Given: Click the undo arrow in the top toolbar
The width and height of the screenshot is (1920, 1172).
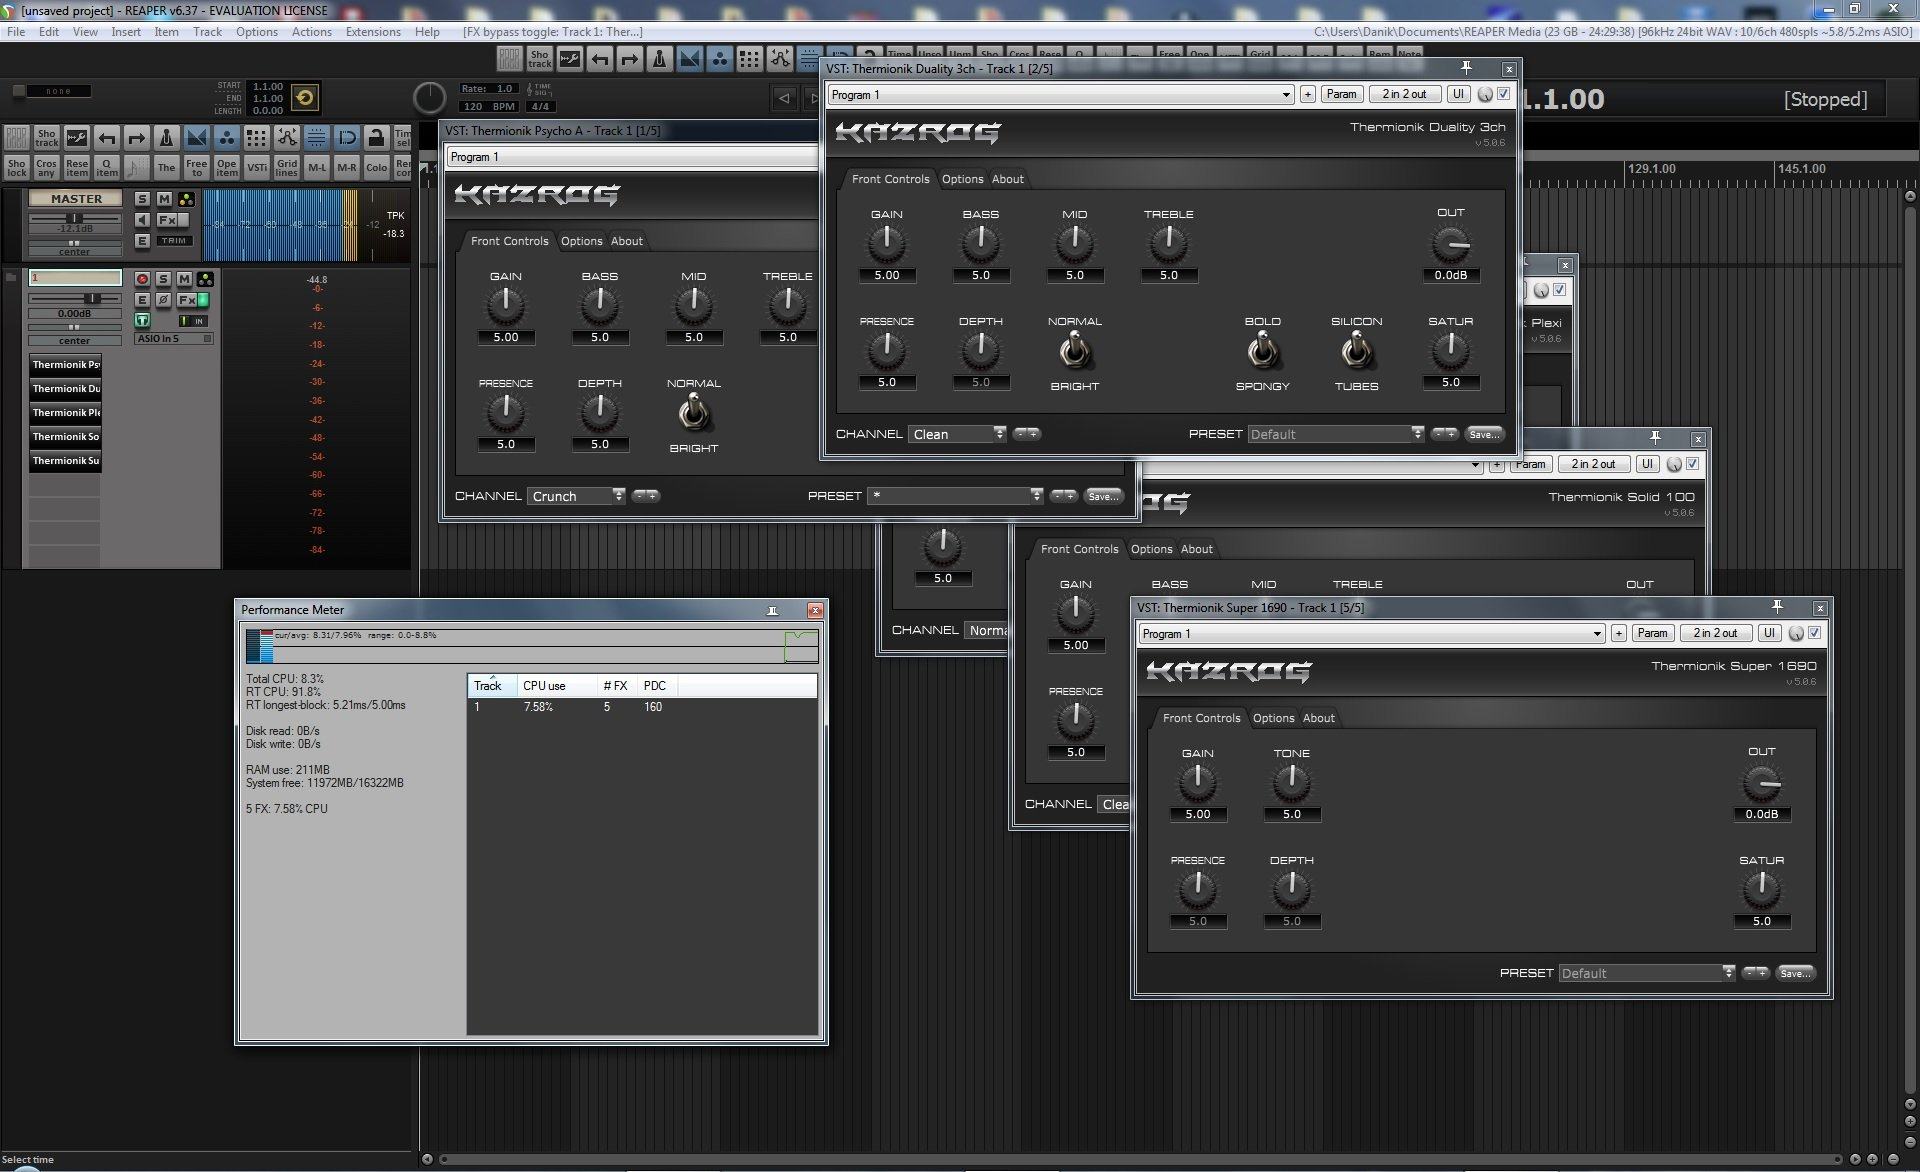Looking at the screenshot, I should coord(600,59).
